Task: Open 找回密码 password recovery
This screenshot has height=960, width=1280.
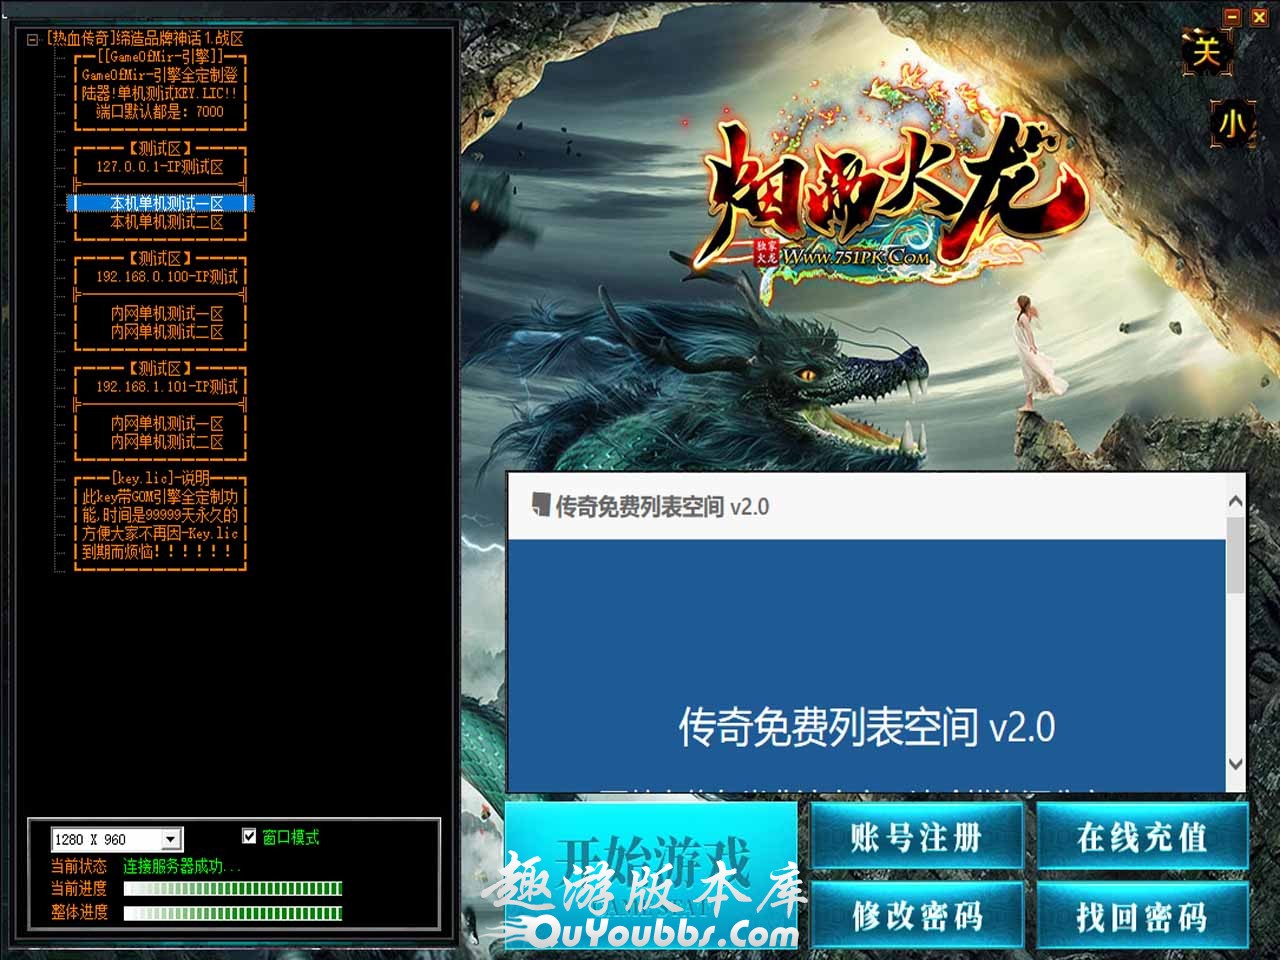Action: [1142, 915]
